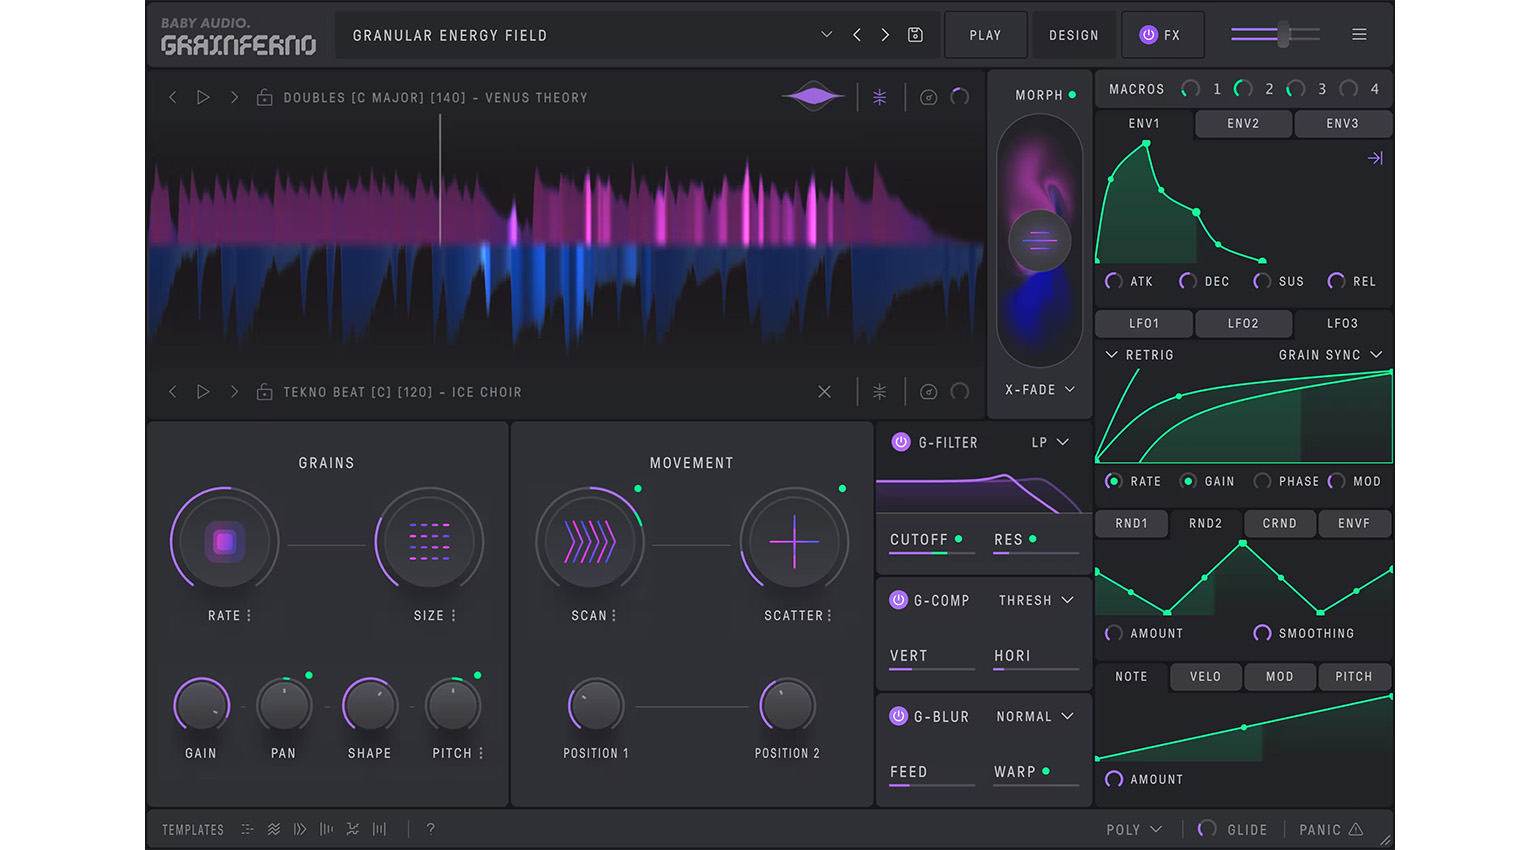
Task: Save the current preset with the disk icon
Action: click(914, 34)
